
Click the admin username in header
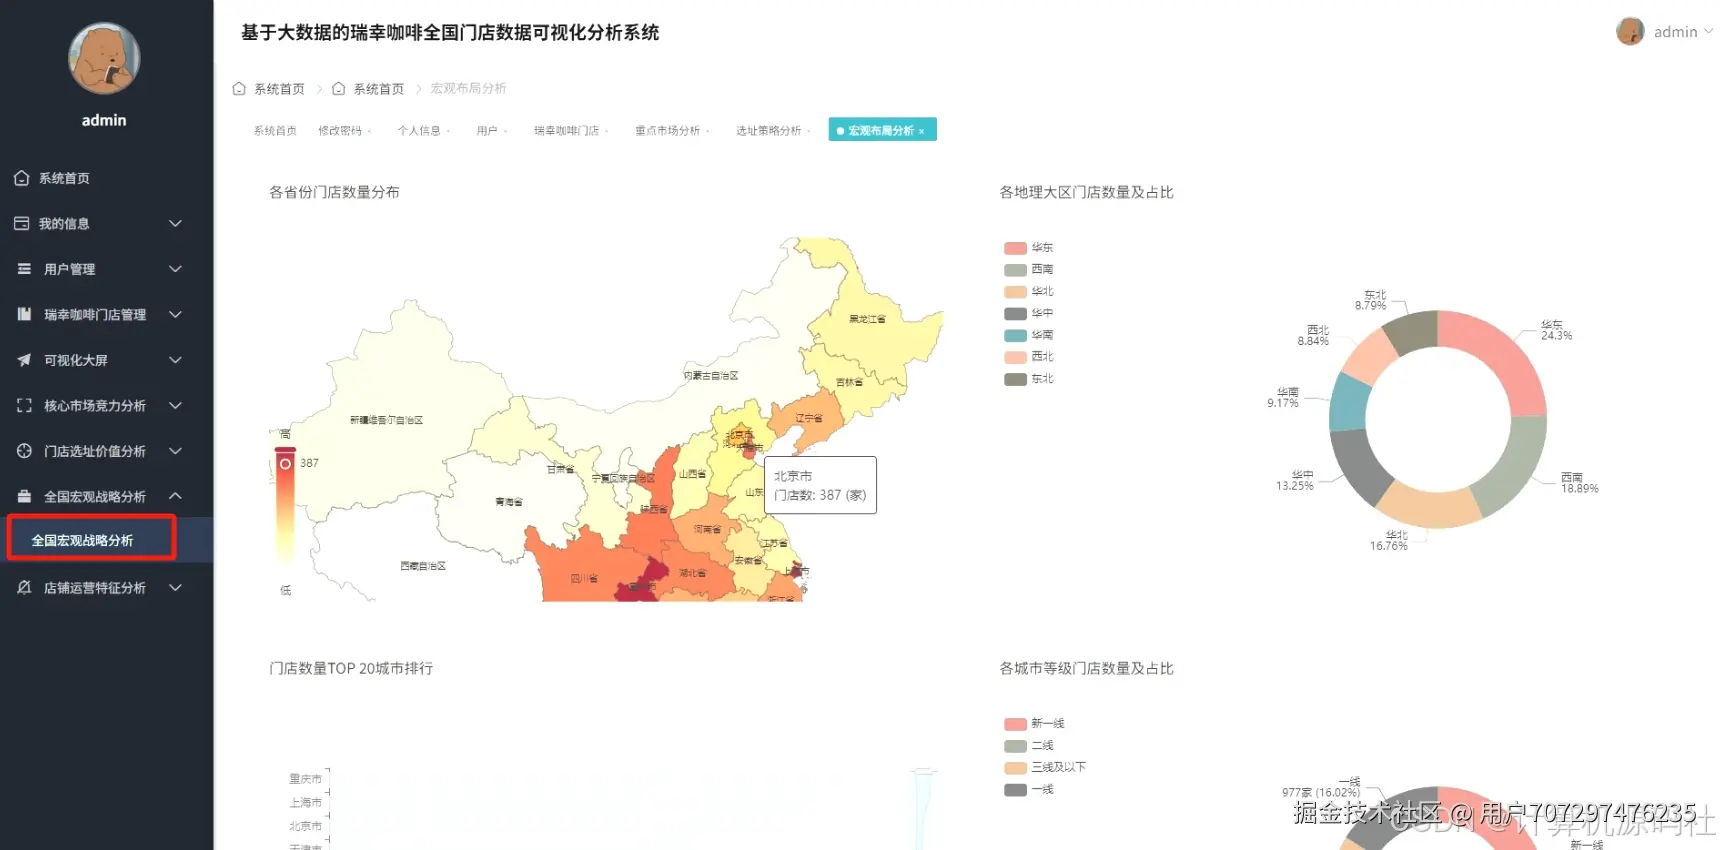(1676, 32)
